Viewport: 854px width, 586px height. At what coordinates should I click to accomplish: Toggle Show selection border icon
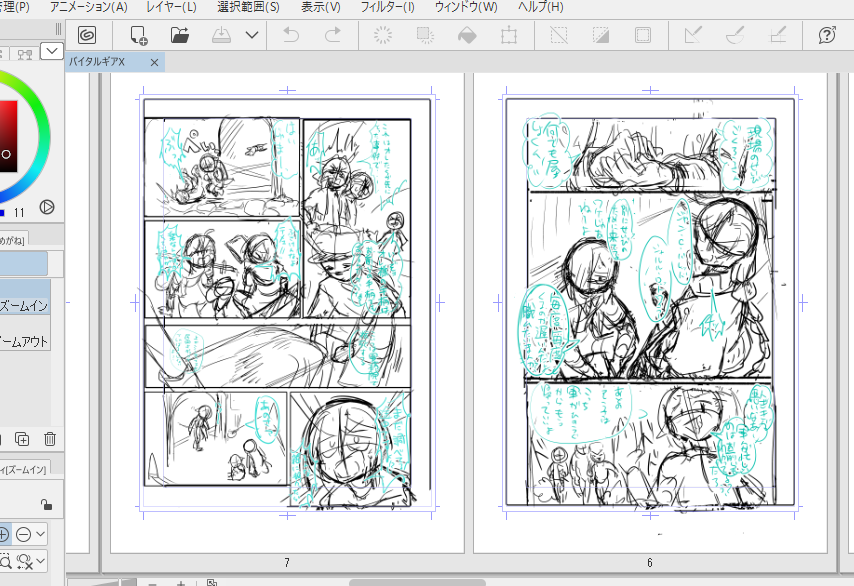643,35
